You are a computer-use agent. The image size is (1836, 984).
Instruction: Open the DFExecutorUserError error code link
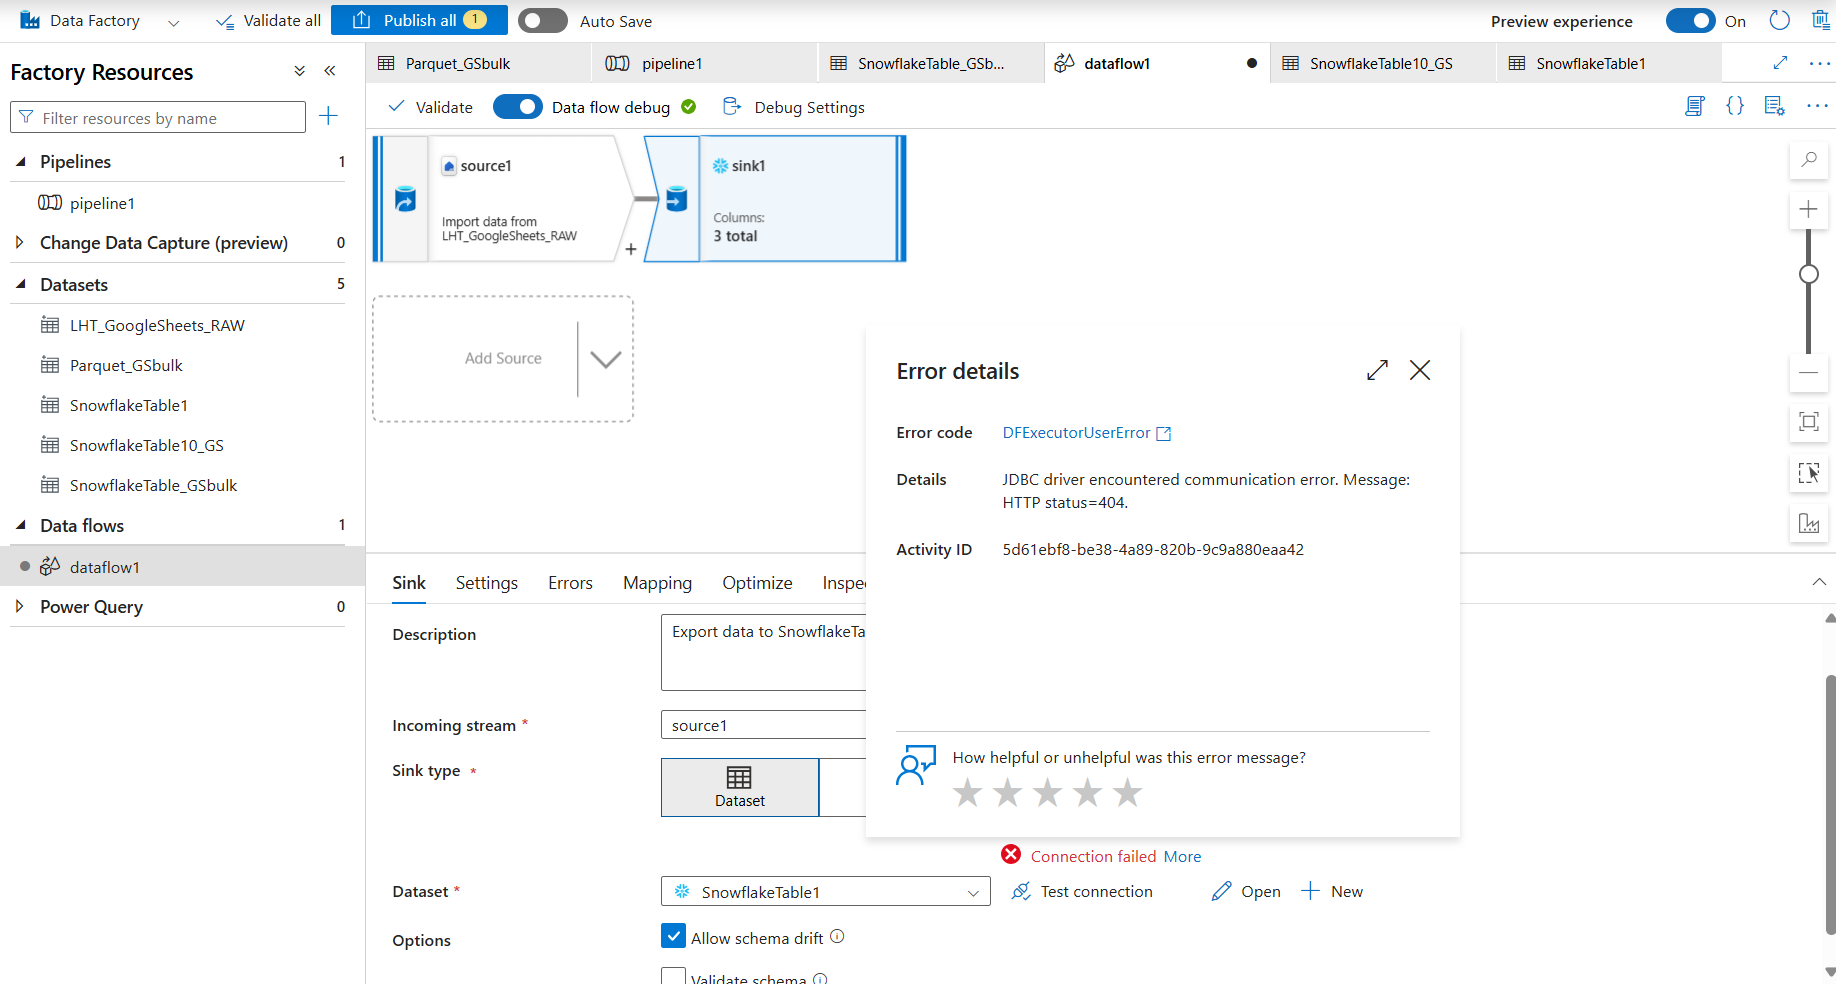[x=1077, y=432]
